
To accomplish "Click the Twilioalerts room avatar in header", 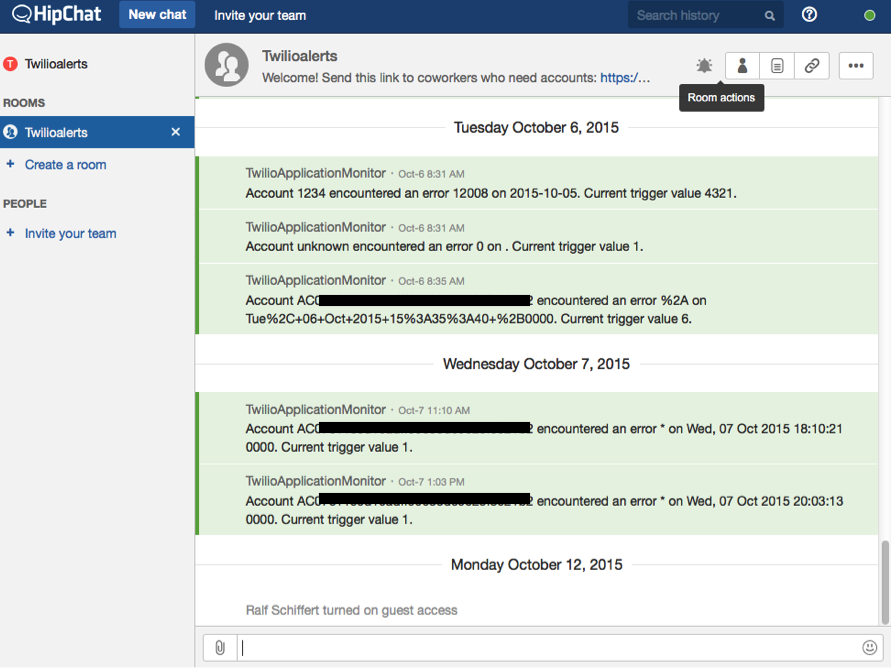I will click(226, 65).
